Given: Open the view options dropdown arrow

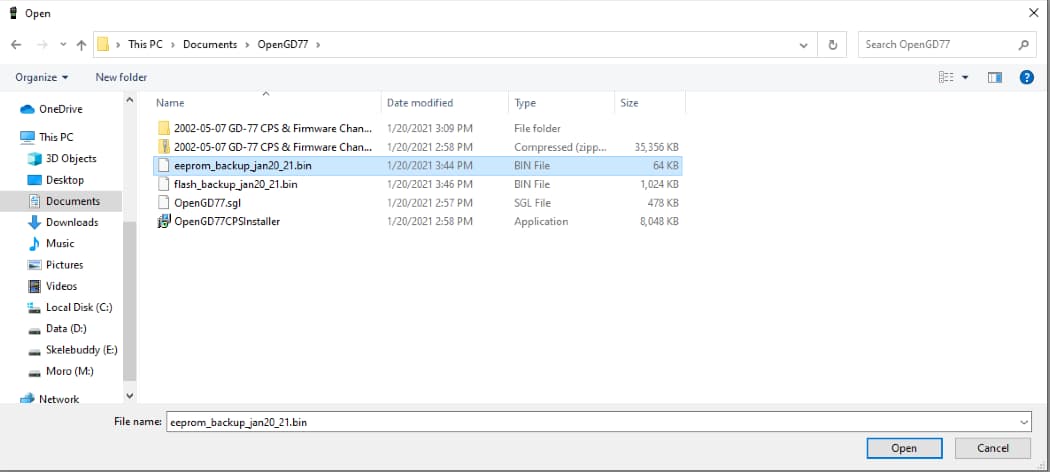Looking at the screenshot, I should [965, 78].
